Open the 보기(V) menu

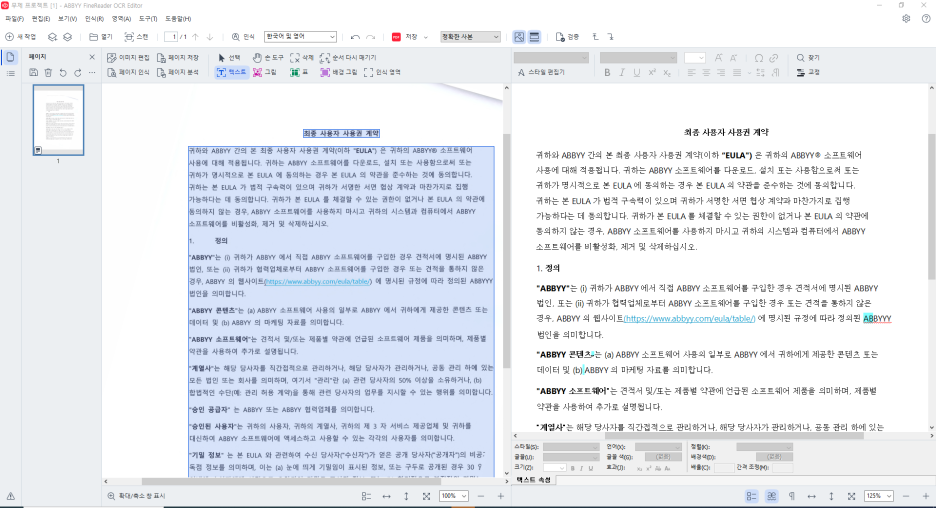[x=67, y=19]
